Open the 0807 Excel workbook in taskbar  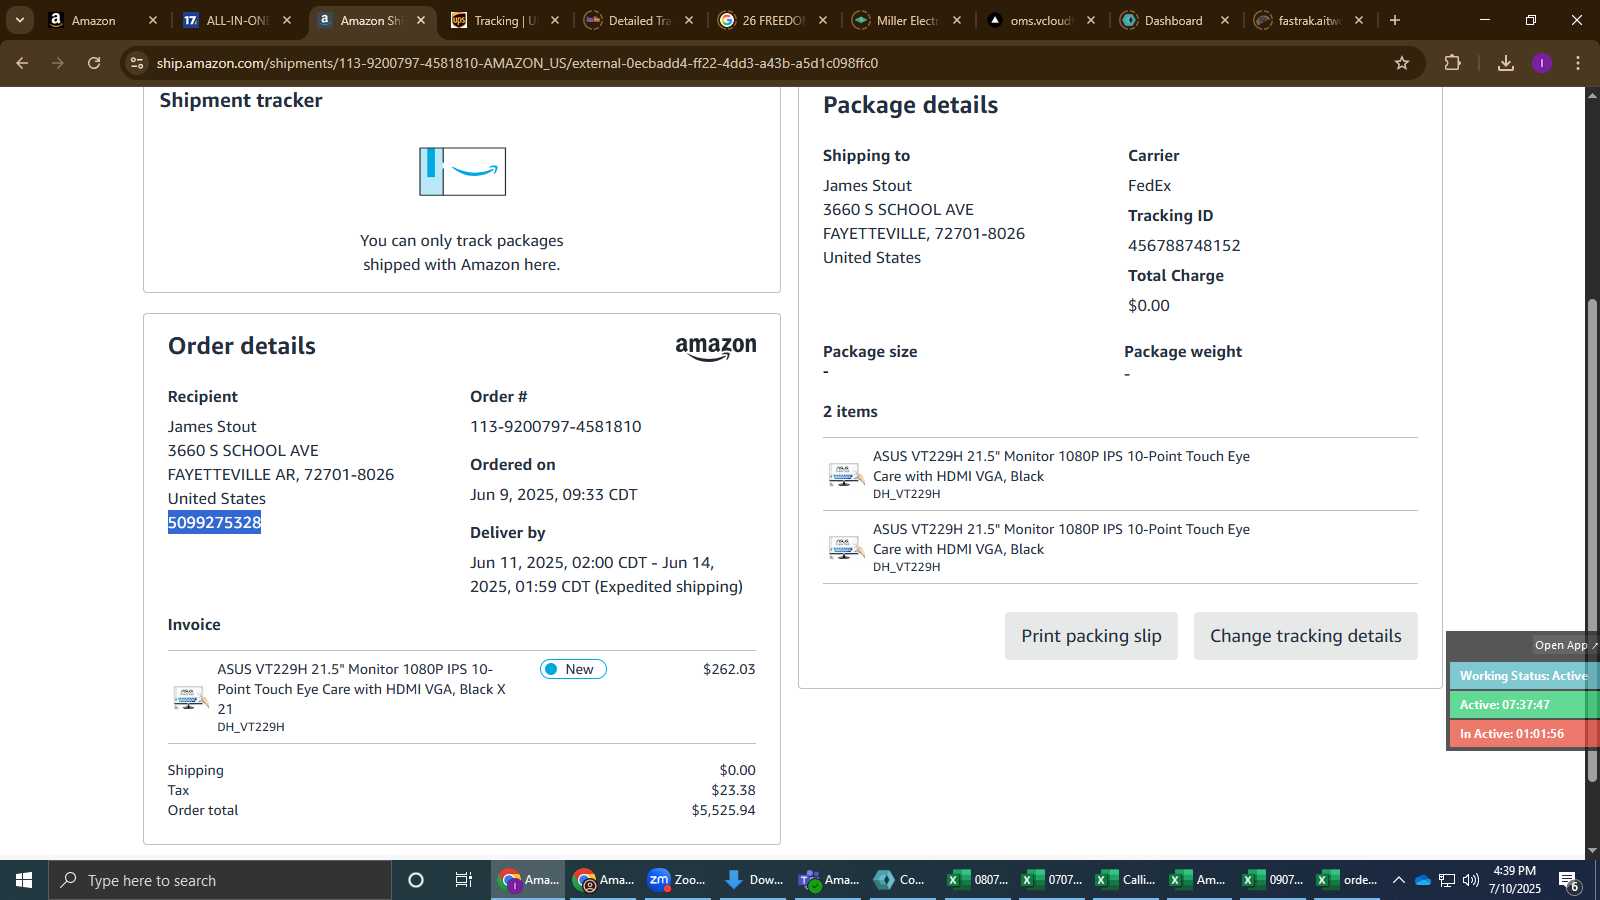(978, 880)
